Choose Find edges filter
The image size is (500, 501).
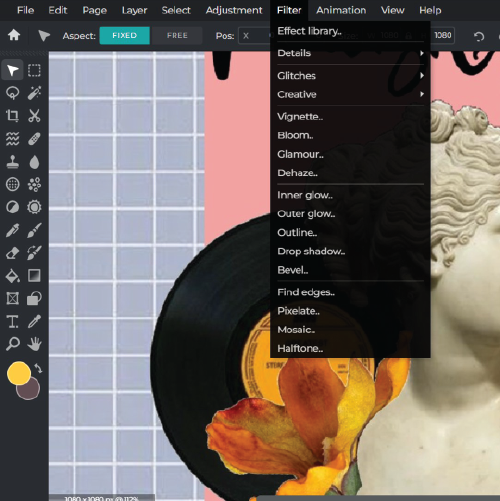click(x=350, y=292)
